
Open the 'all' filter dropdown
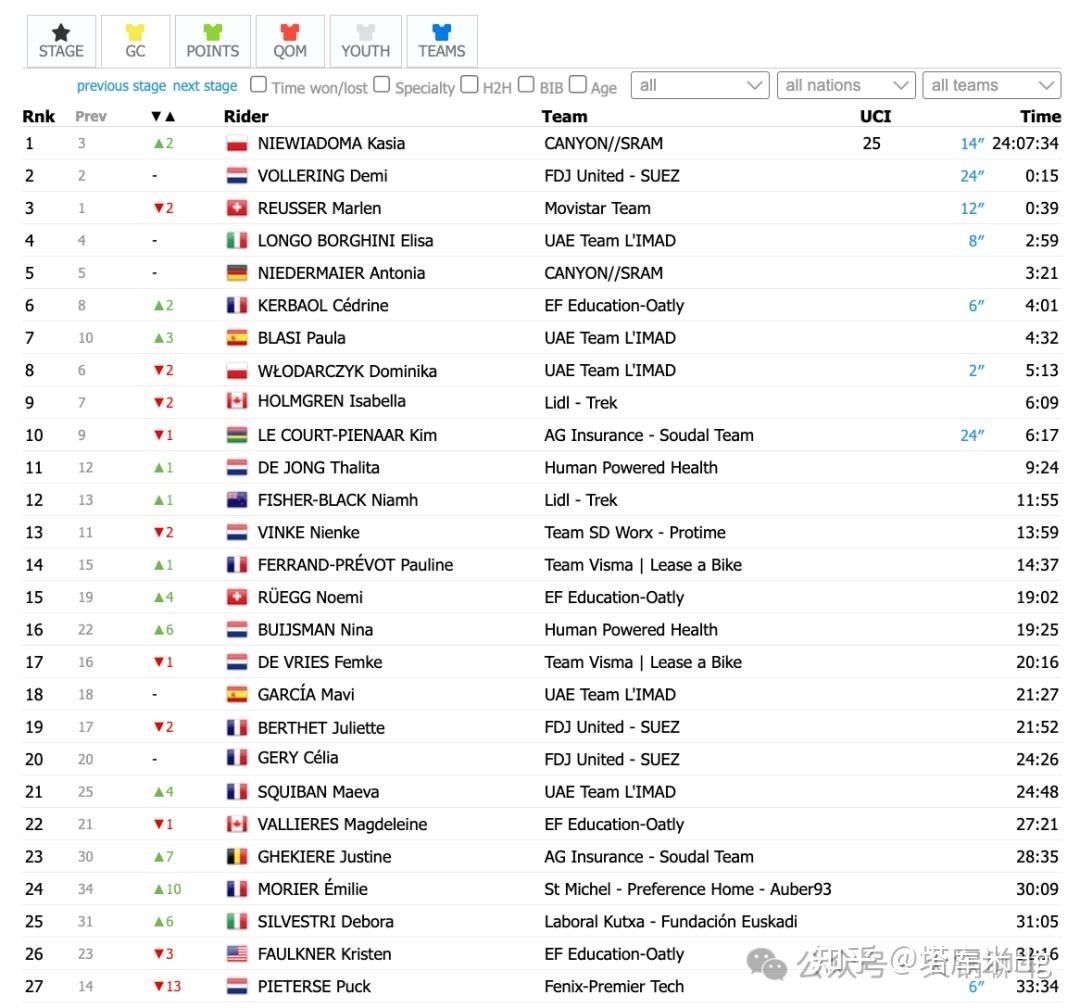point(700,85)
